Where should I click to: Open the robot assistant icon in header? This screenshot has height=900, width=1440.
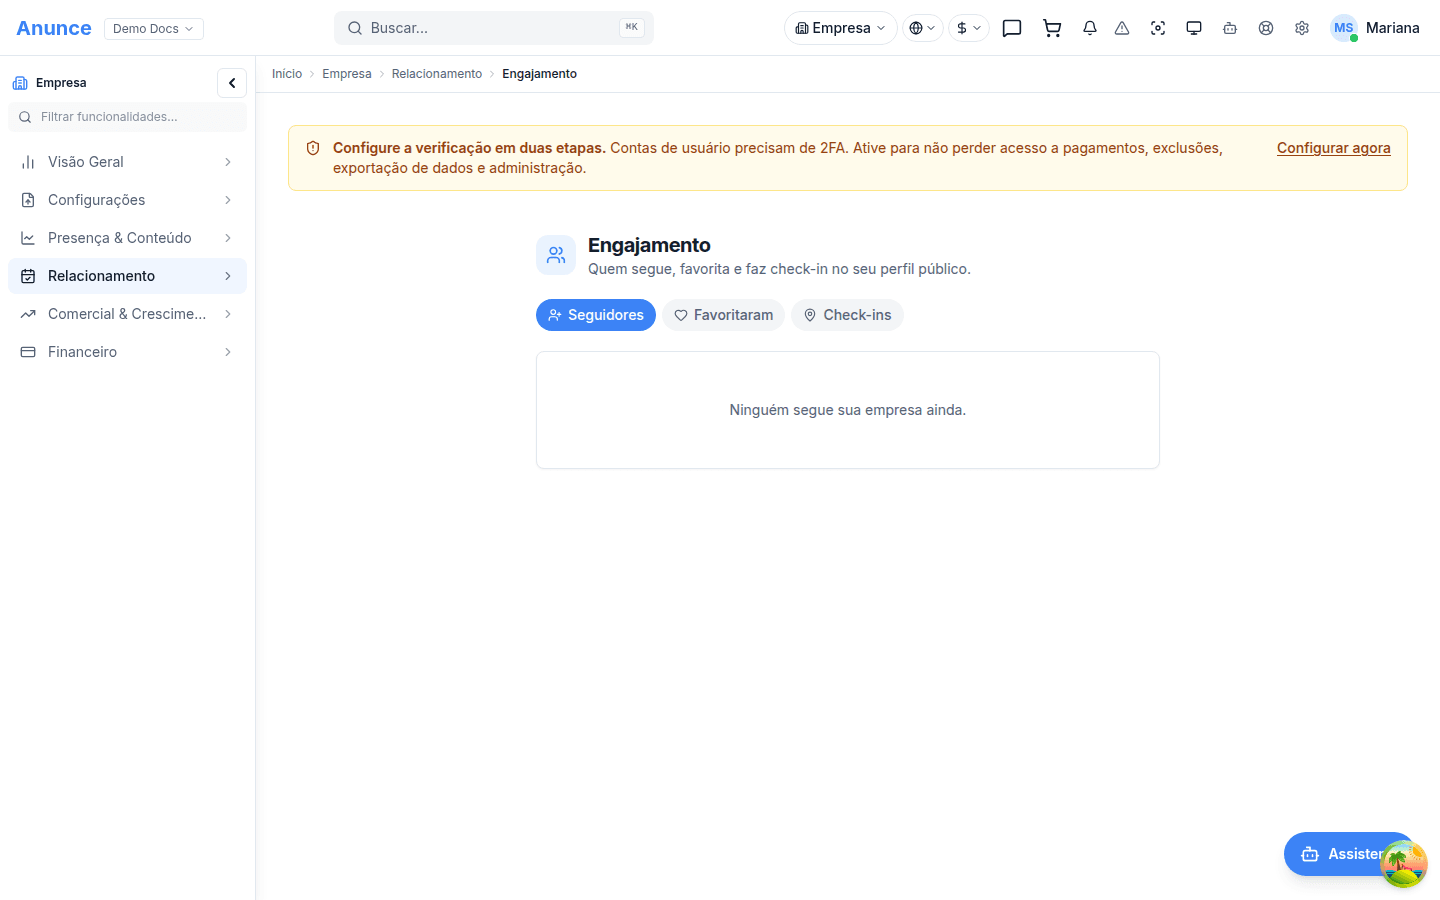point(1230,28)
